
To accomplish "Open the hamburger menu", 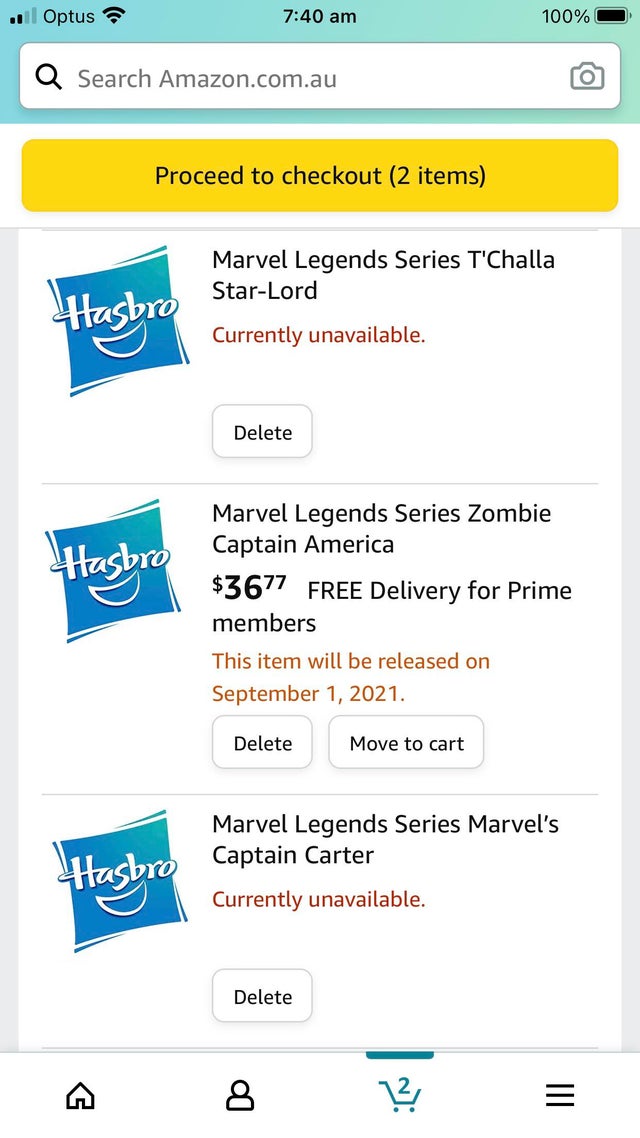I will pos(560,1095).
